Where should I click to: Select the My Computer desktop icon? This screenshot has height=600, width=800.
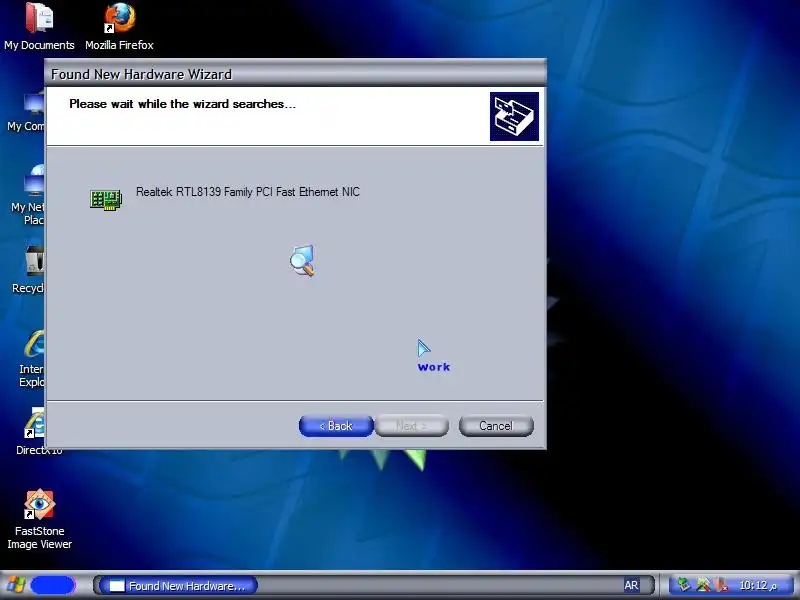[26, 113]
